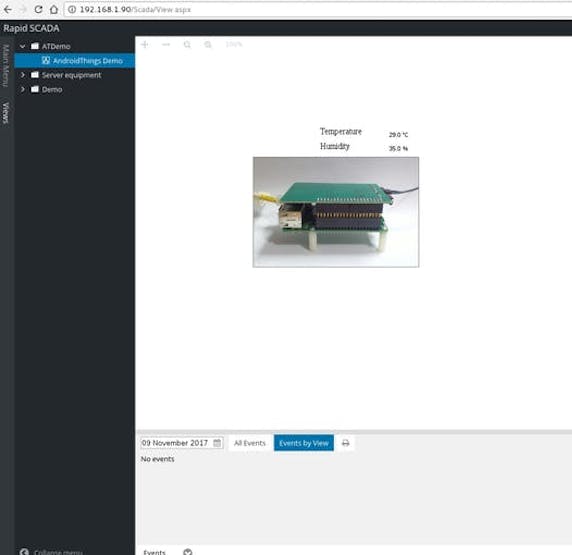
Task: Click the second magnifier icon in view toolbar
Action: click(x=208, y=44)
